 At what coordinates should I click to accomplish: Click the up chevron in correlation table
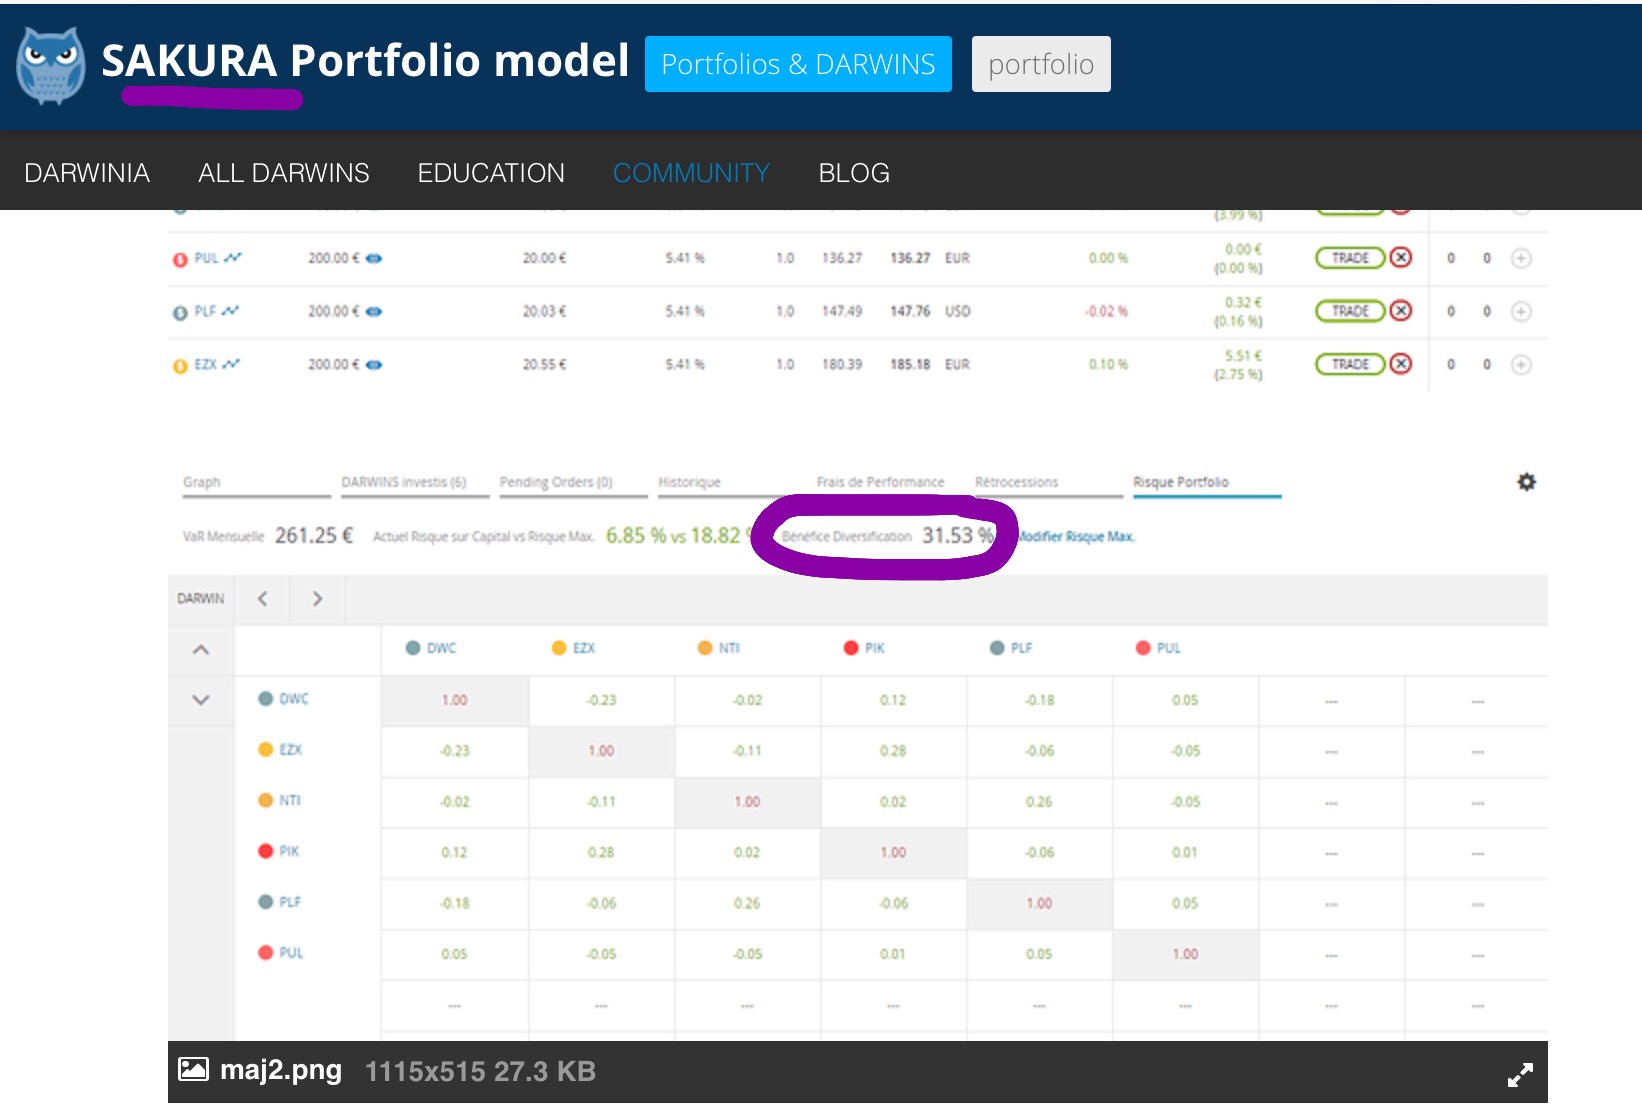point(201,649)
